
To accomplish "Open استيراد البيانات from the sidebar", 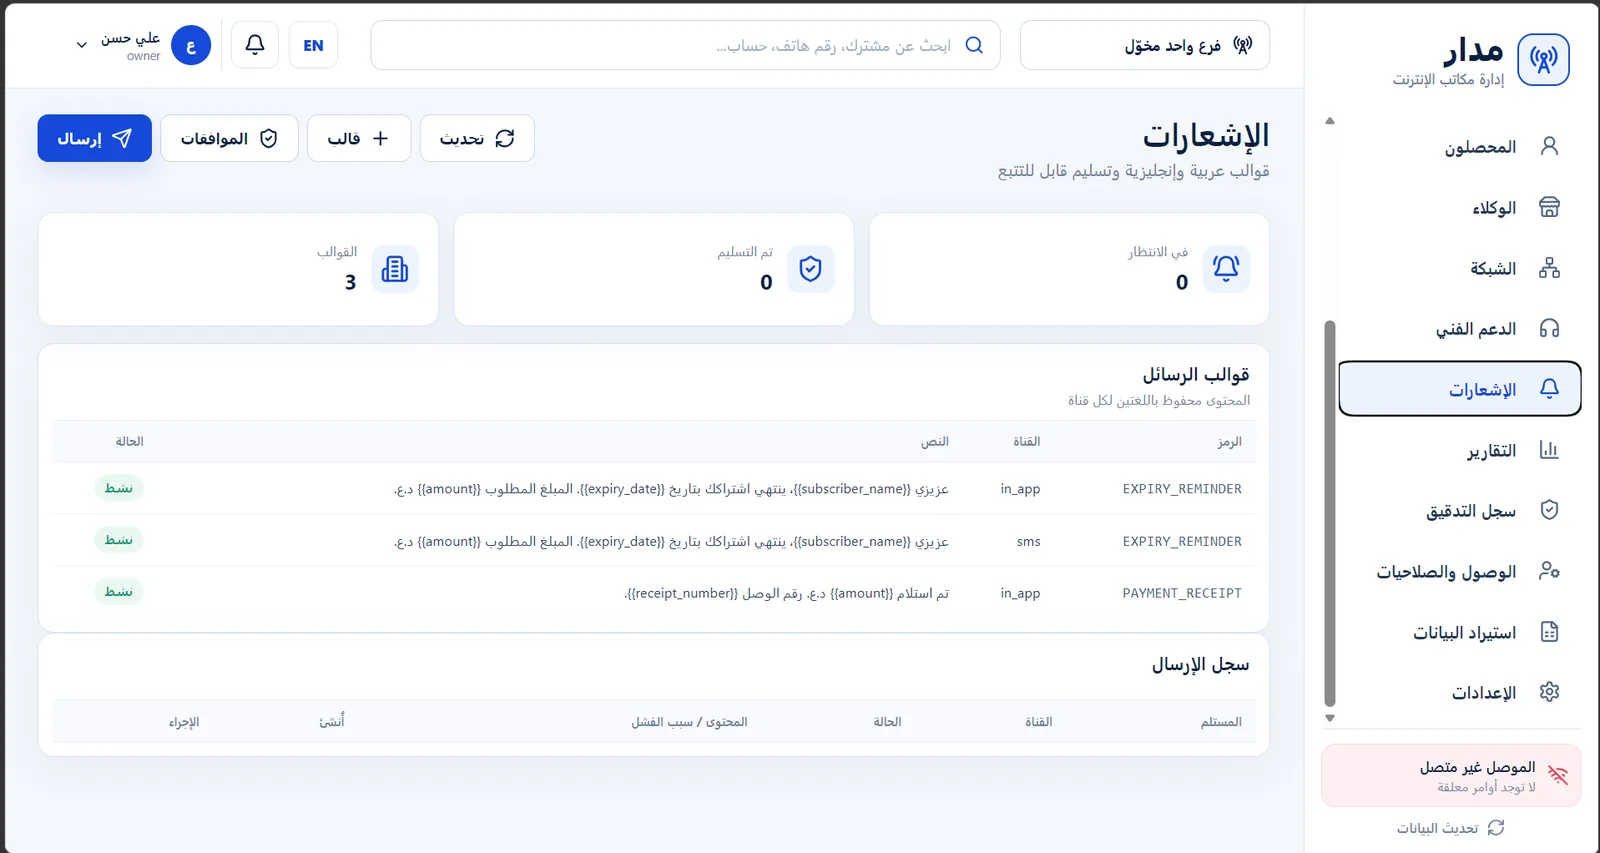I will 1459,632.
